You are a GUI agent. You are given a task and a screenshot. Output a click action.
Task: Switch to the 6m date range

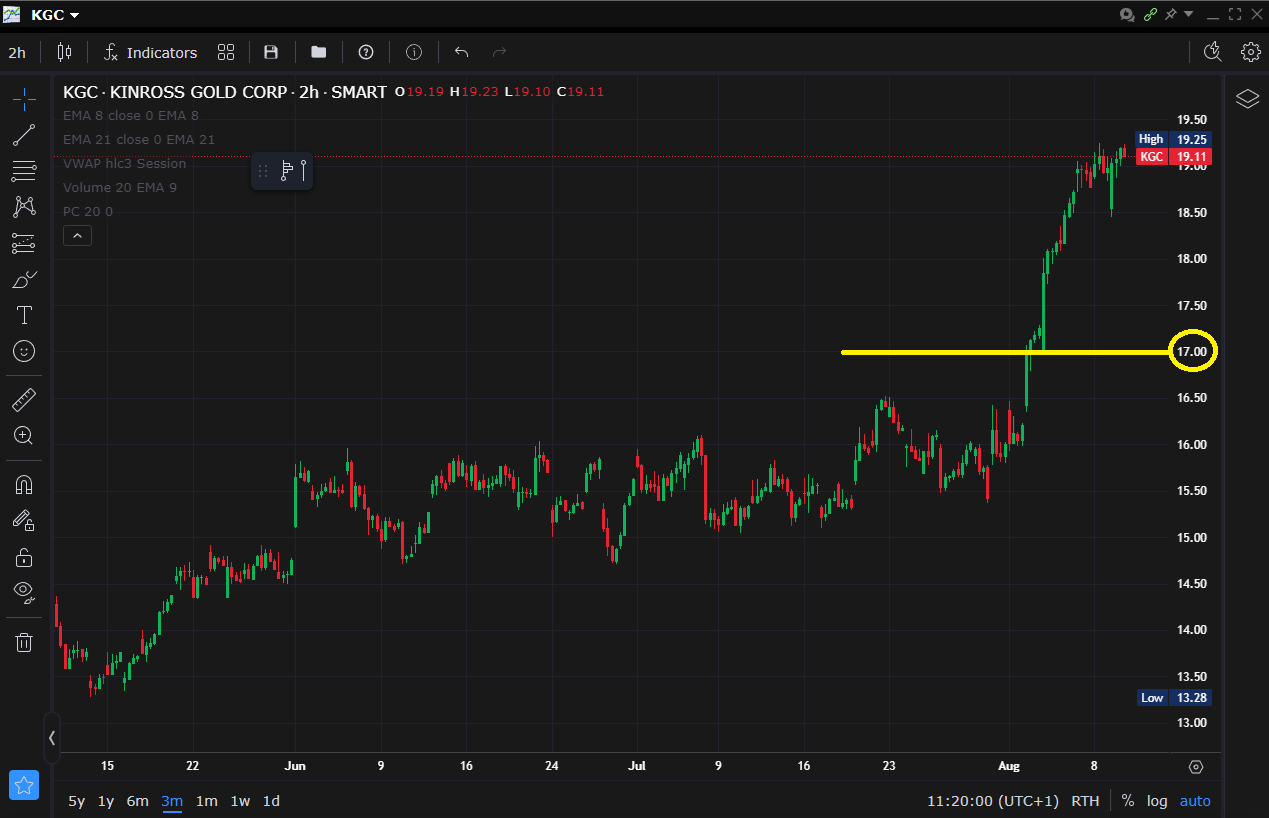click(x=137, y=801)
